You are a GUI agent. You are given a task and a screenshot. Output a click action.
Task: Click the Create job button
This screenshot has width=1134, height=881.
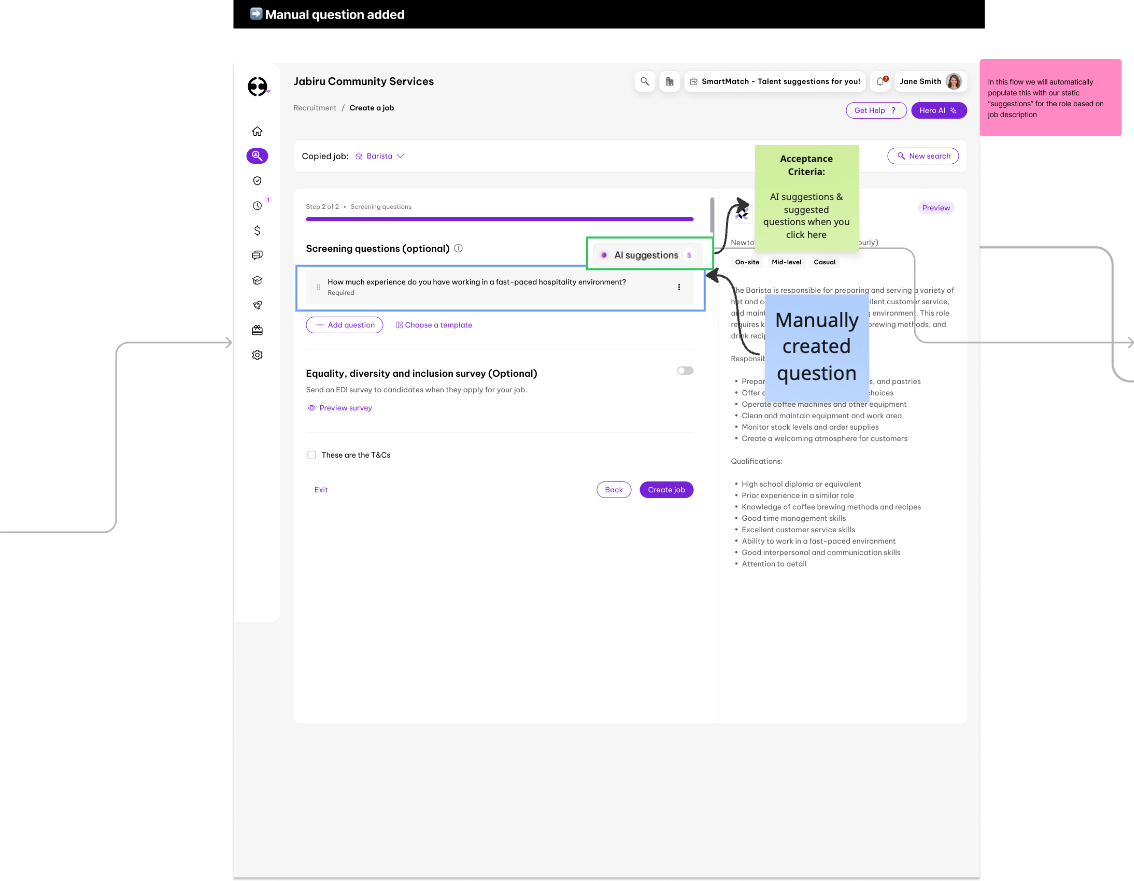(x=666, y=490)
